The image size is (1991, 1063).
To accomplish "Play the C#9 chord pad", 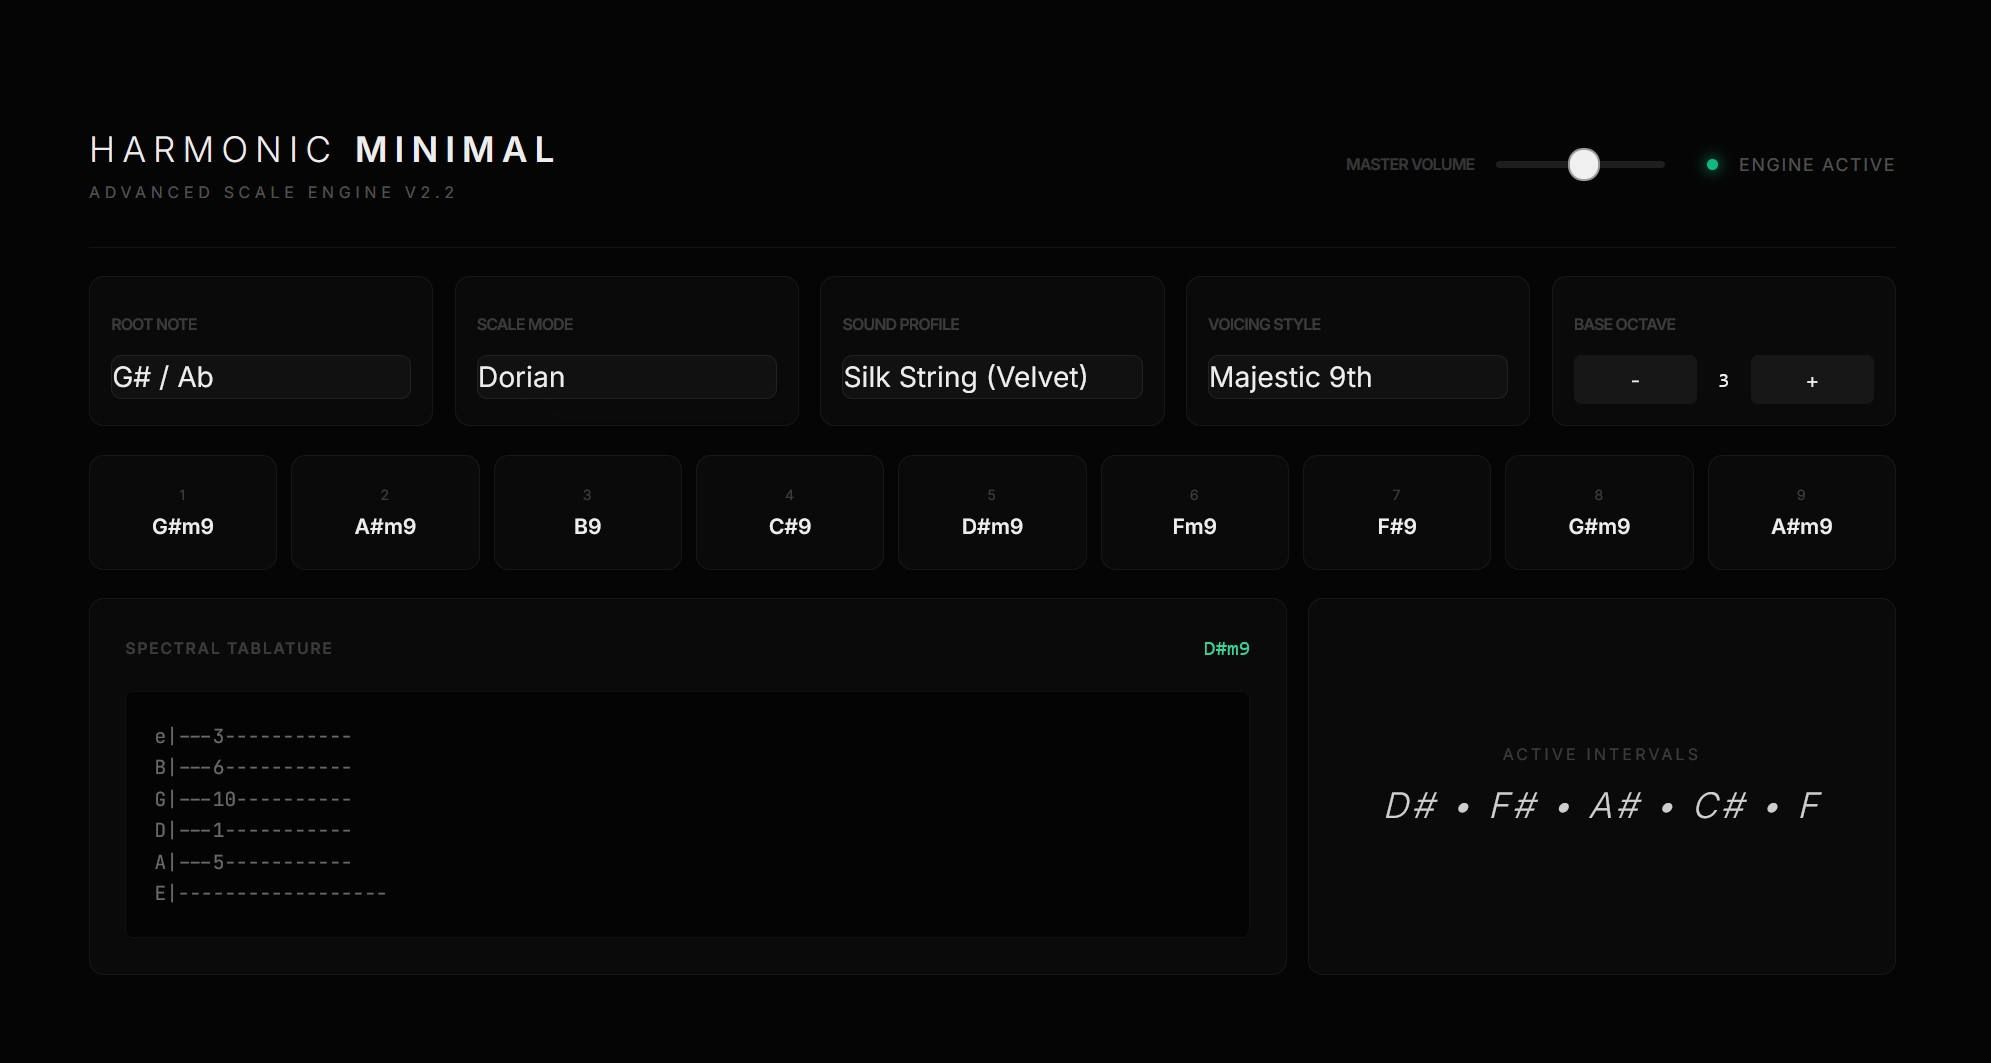I will tap(790, 513).
